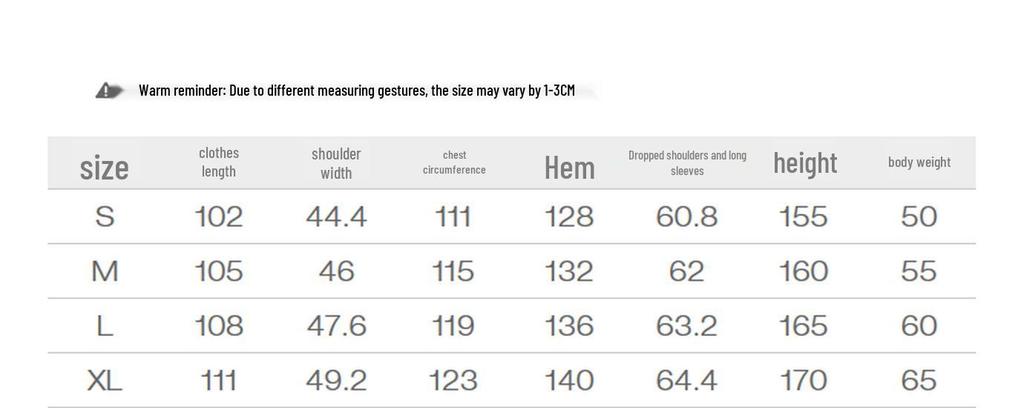Select the S size row label
Image resolution: width=1024 pixels, height=408 pixels.
tap(105, 217)
